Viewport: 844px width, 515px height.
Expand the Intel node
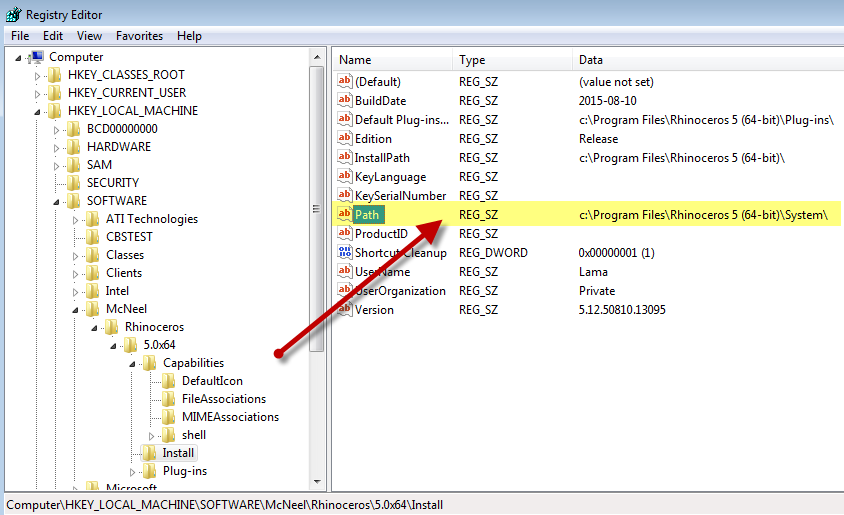coord(75,292)
